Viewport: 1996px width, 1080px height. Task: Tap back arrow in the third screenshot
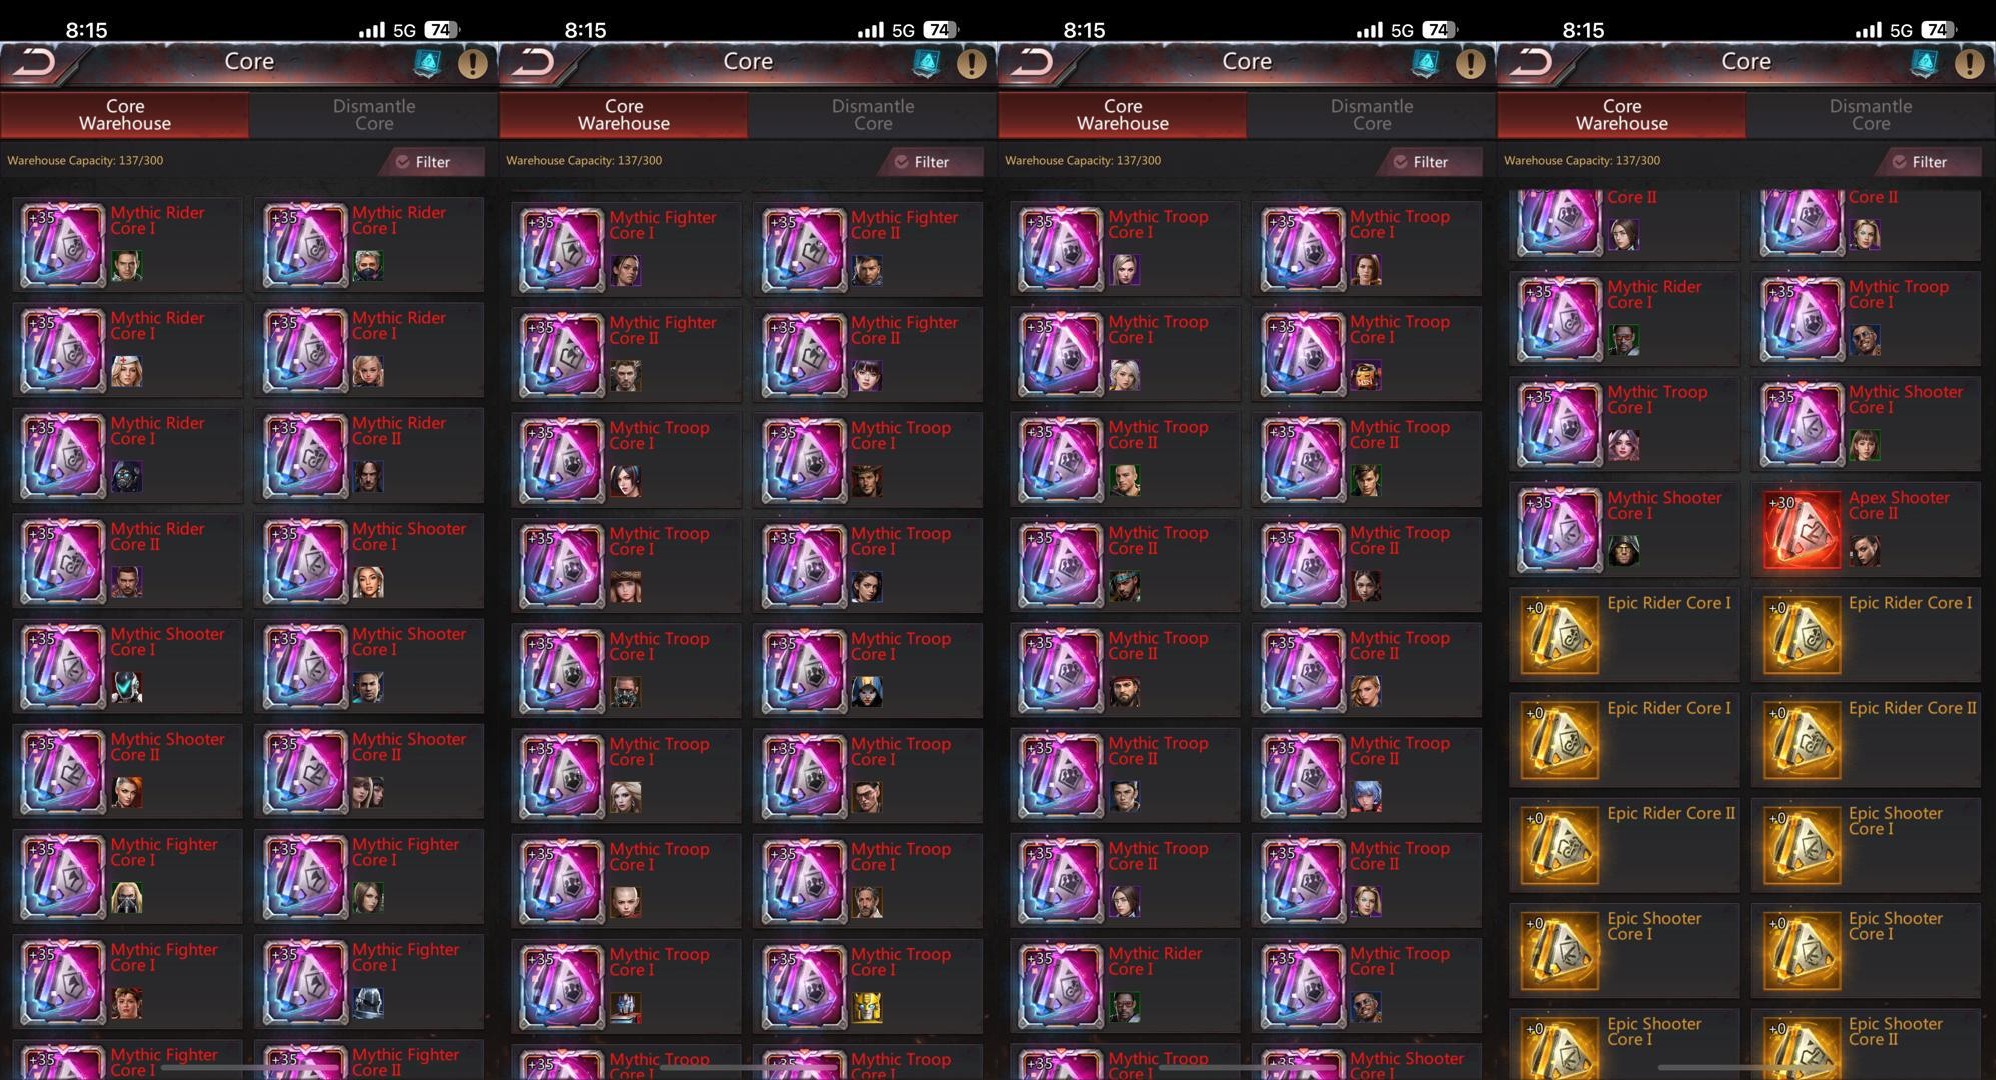point(1033,63)
